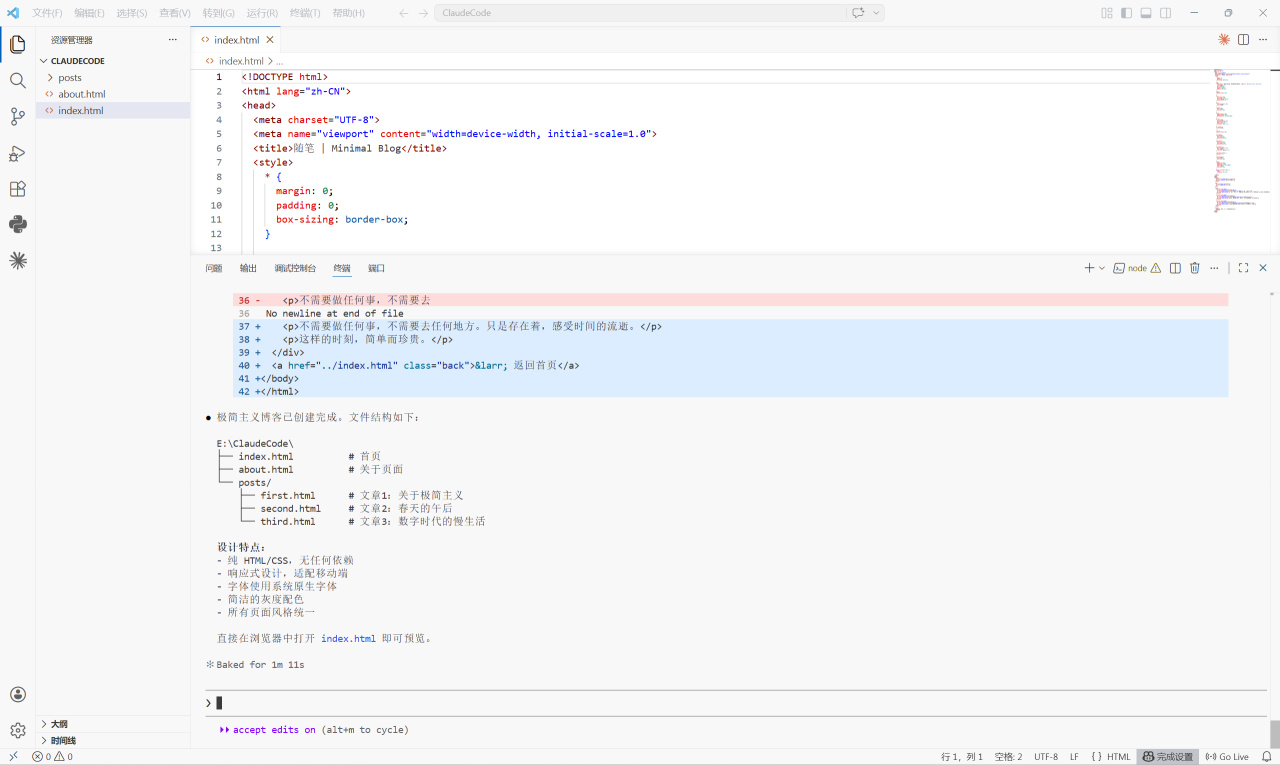This screenshot has height=765, width=1280.
Task: Kill the terminal with trash icon
Action: [1195, 268]
